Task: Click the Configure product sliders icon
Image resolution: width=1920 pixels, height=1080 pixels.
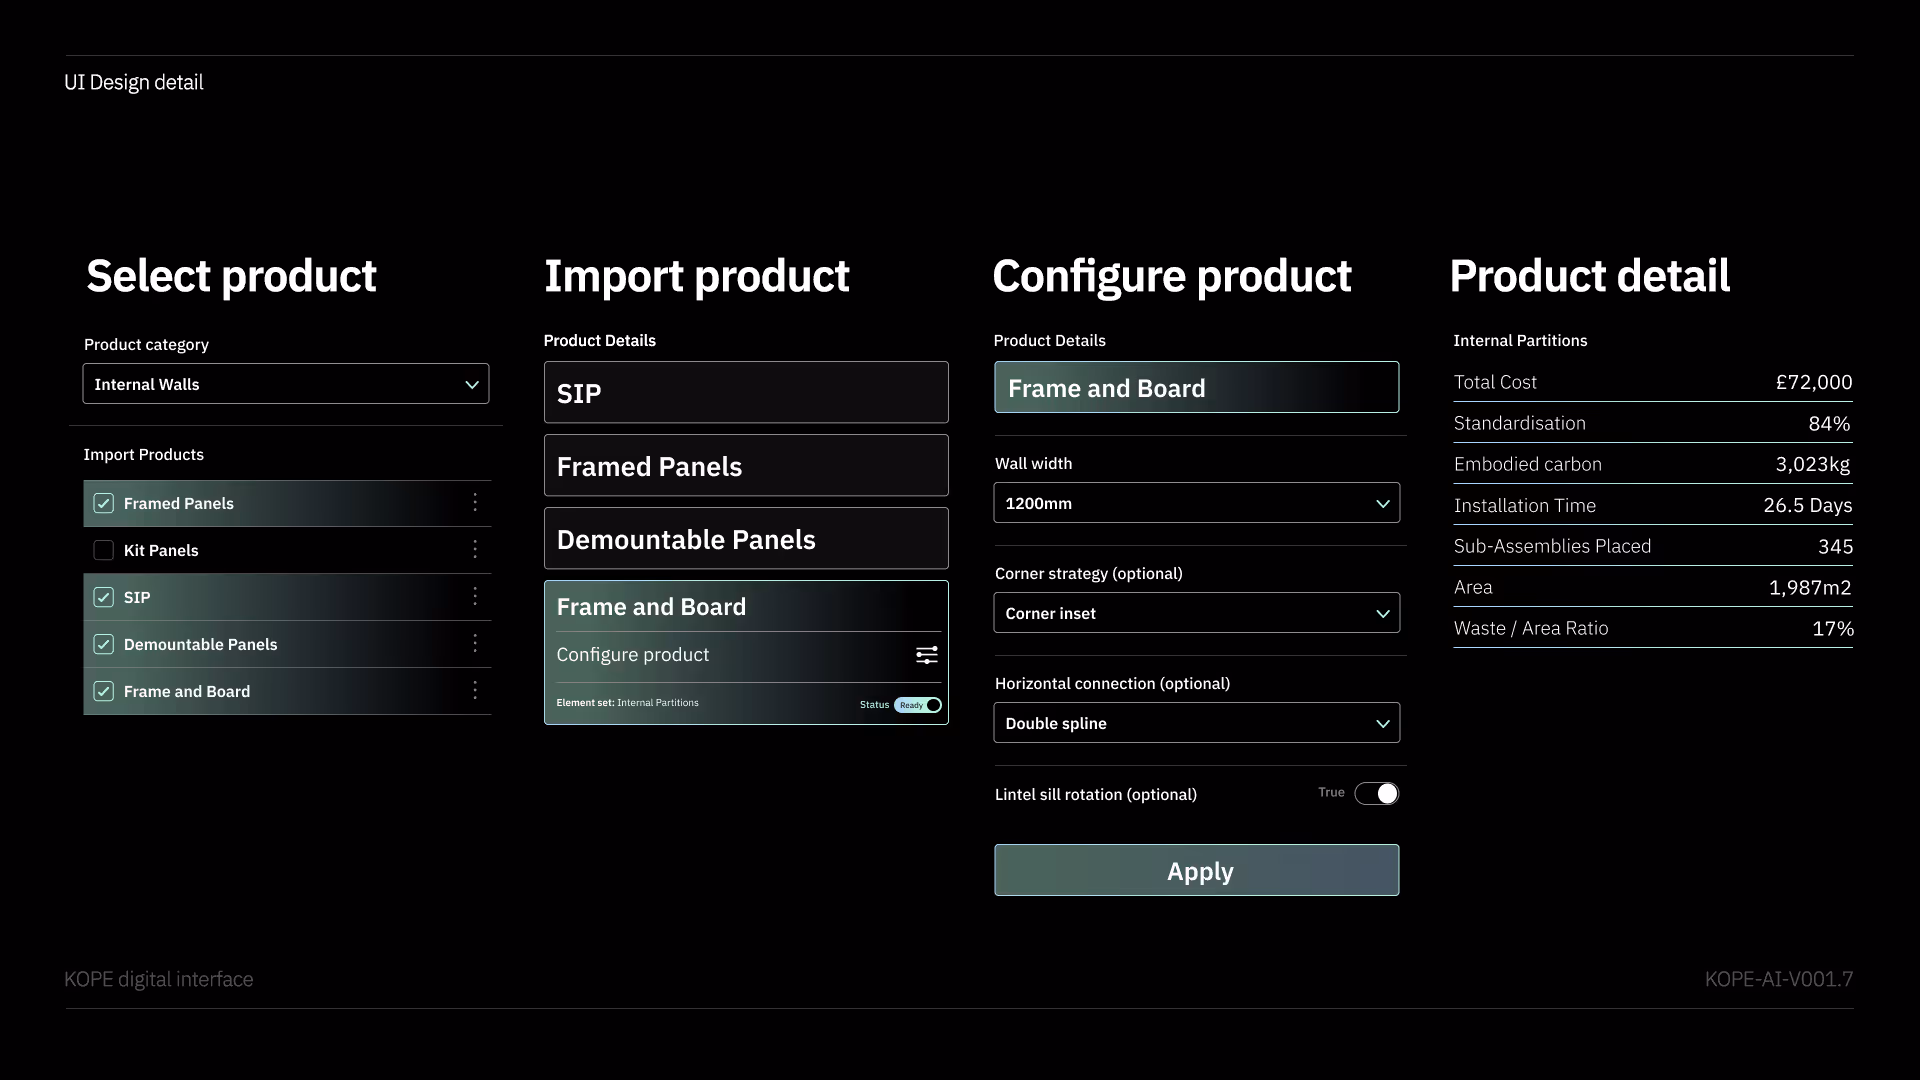Action: (x=926, y=655)
